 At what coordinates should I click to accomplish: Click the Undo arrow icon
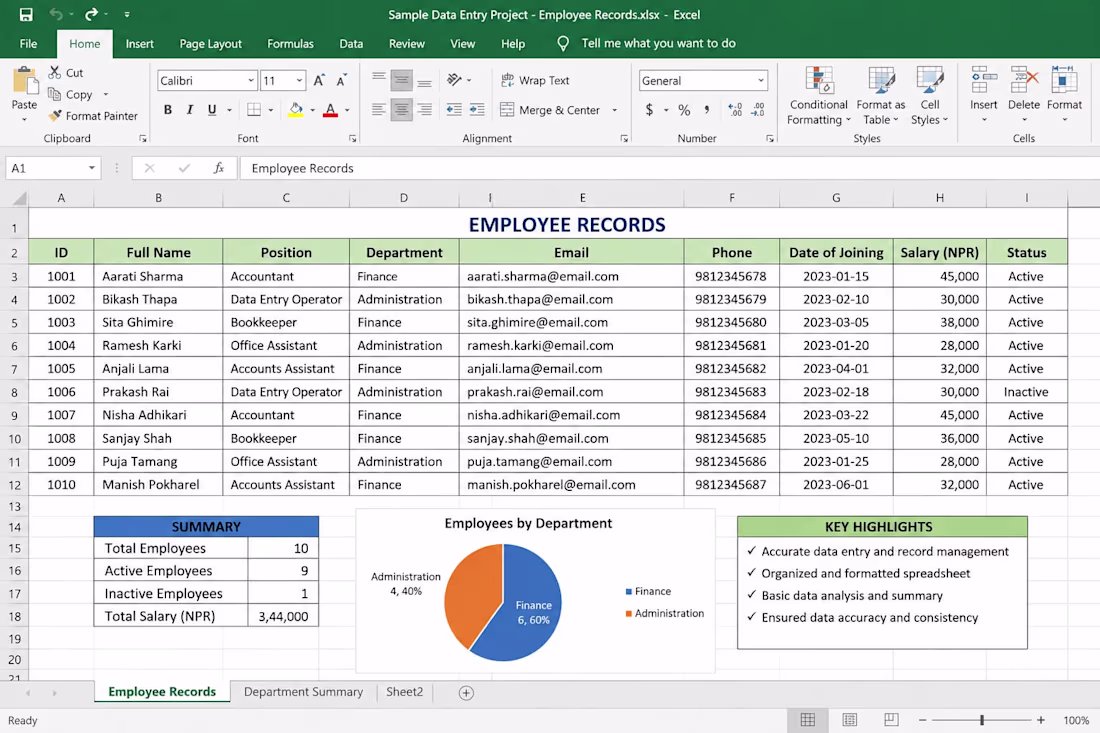coord(56,14)
